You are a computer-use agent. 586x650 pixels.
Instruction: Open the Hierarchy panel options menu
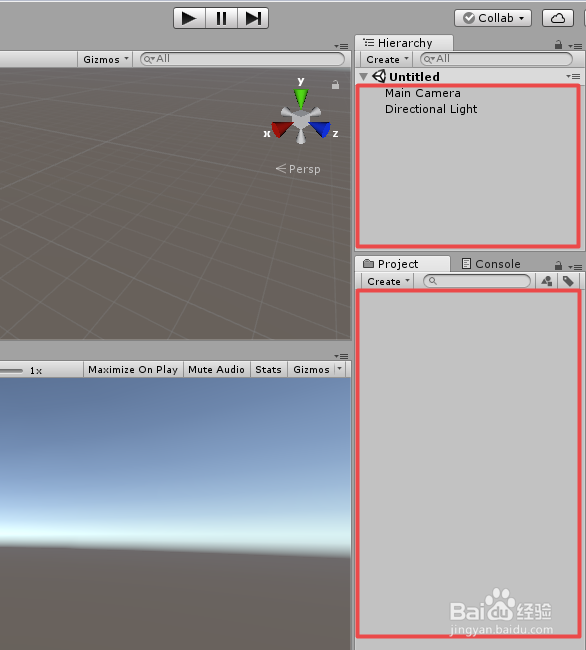(x=575, y=46)
